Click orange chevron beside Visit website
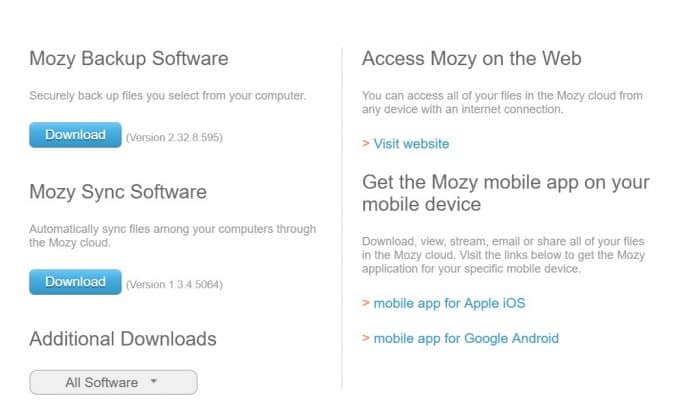680x408 pixels. click(366, 143)
